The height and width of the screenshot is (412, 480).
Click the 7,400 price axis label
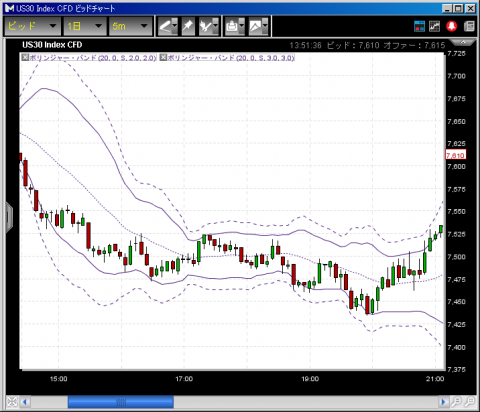pyautogui.click(x=456, y=347)
